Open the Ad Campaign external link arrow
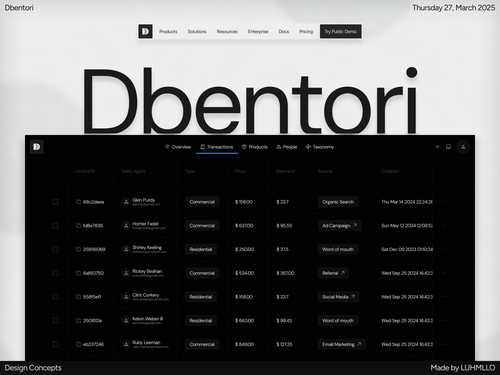The image size is (500, 375). tap(355, 225)
